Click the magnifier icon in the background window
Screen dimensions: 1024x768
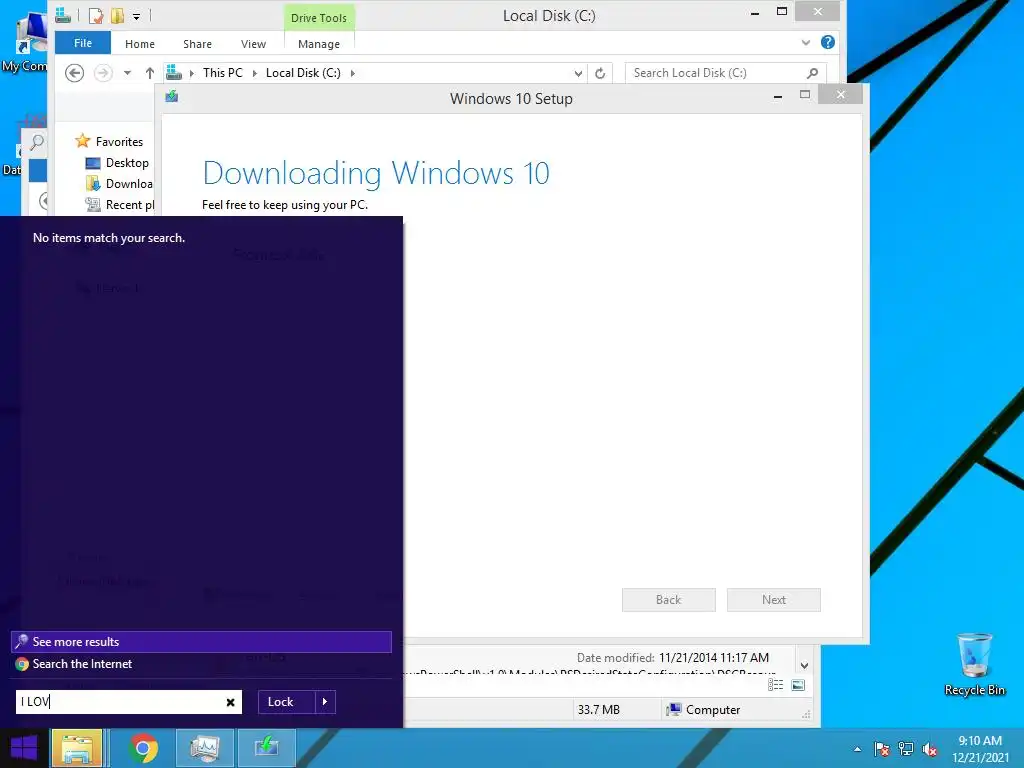[37, 141]
